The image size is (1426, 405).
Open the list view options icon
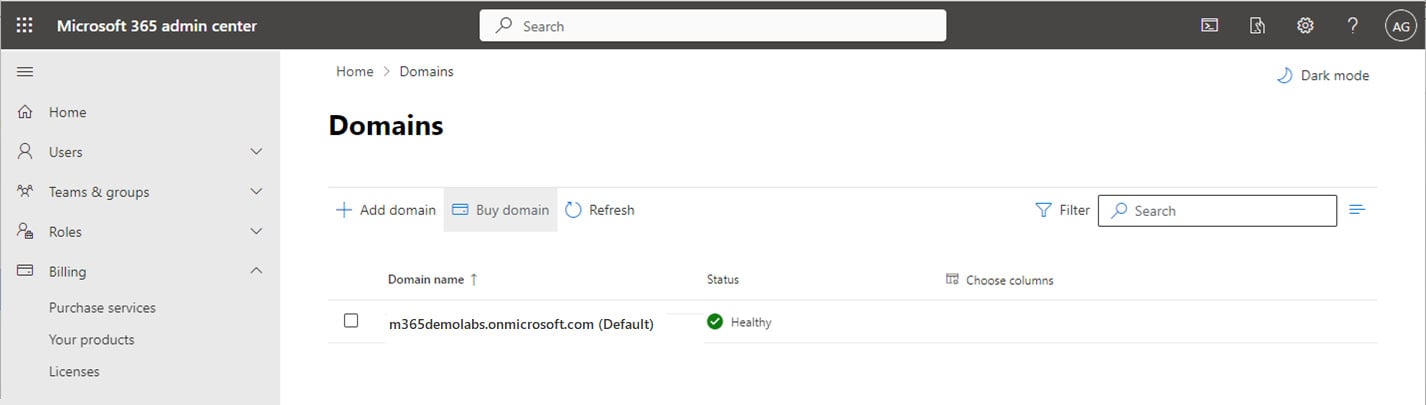tap(1357, 210)
